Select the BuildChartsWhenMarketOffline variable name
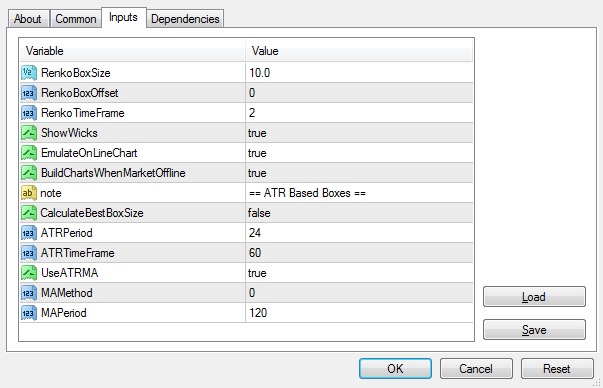This screenshot has height=388, width=603. (x=113, y=173)
